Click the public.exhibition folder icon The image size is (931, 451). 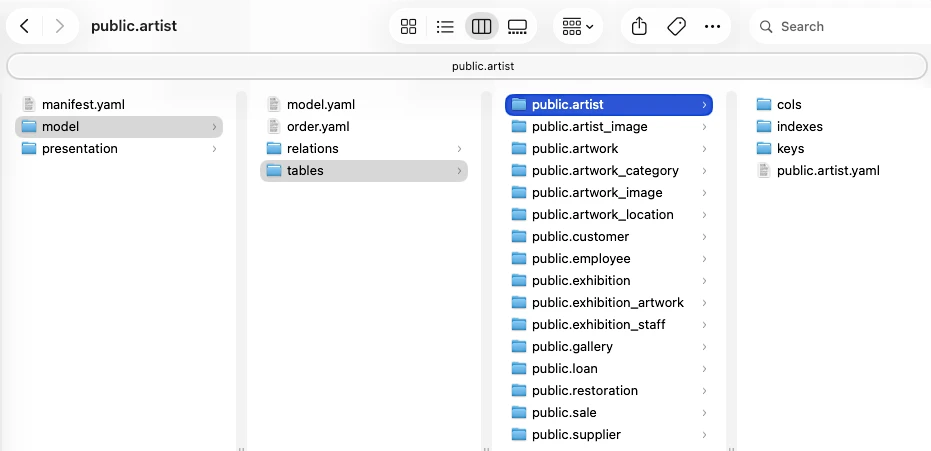point(519,280)
